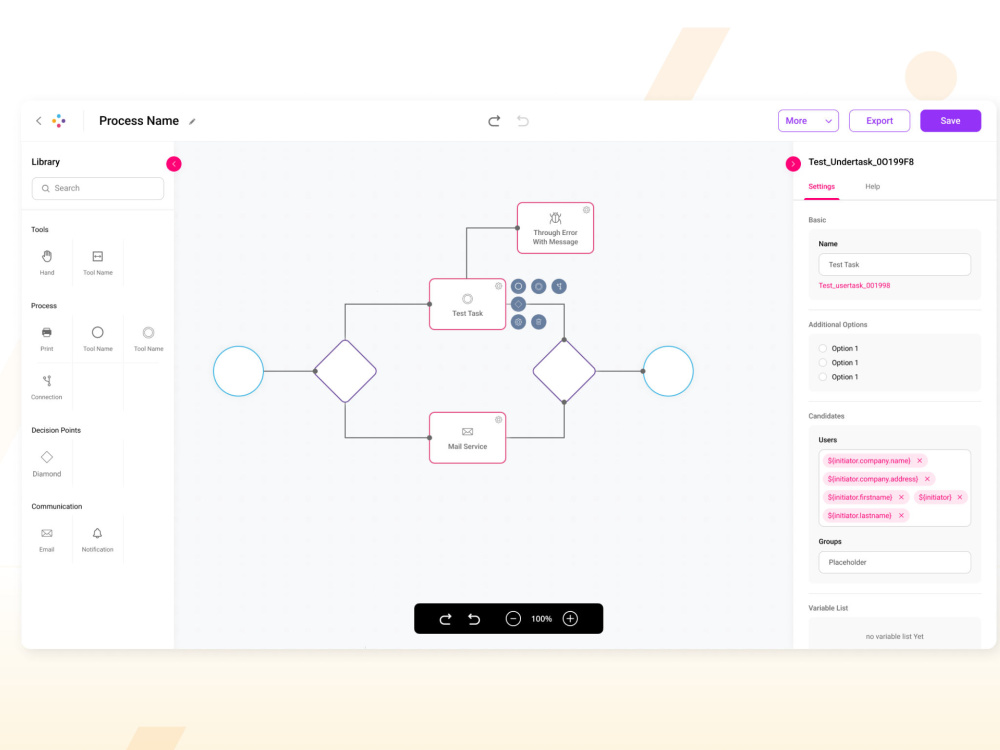Open gear settings on Test Task node
This screenshot has width=1000, height=750.
click(499, 286)
